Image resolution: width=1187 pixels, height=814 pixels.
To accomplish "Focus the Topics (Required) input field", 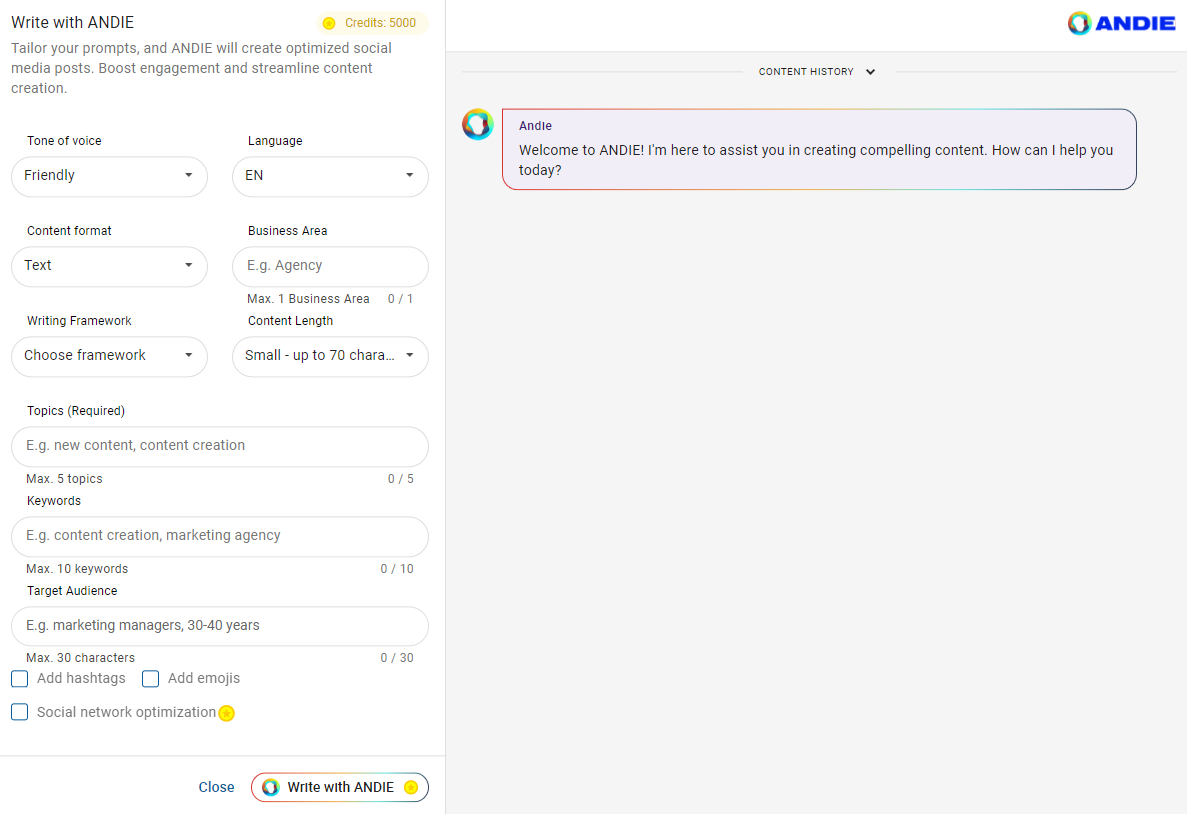I will coord(220,447).
